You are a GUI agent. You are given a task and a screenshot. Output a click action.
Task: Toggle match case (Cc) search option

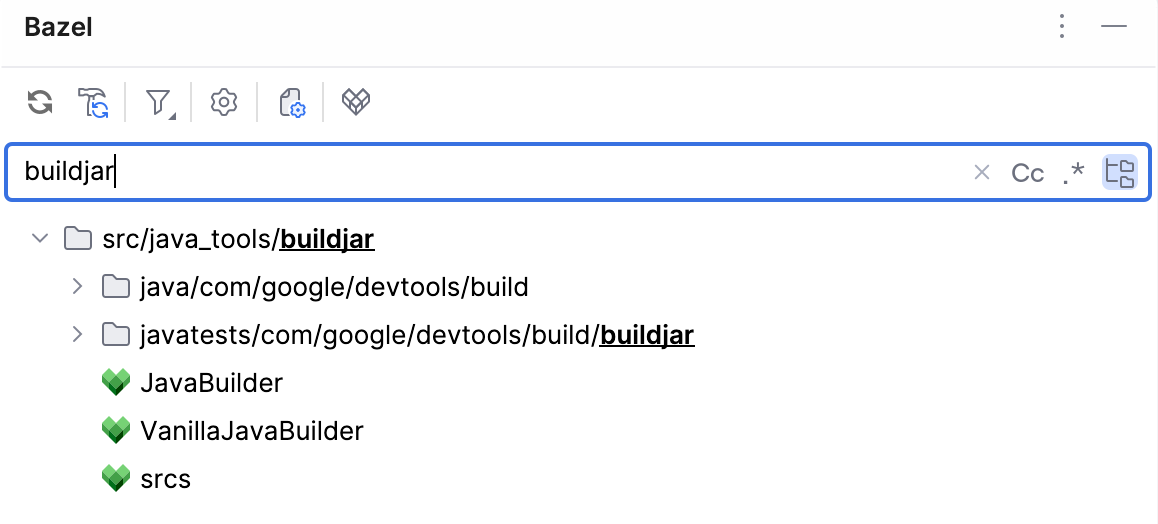(1027, 173)
